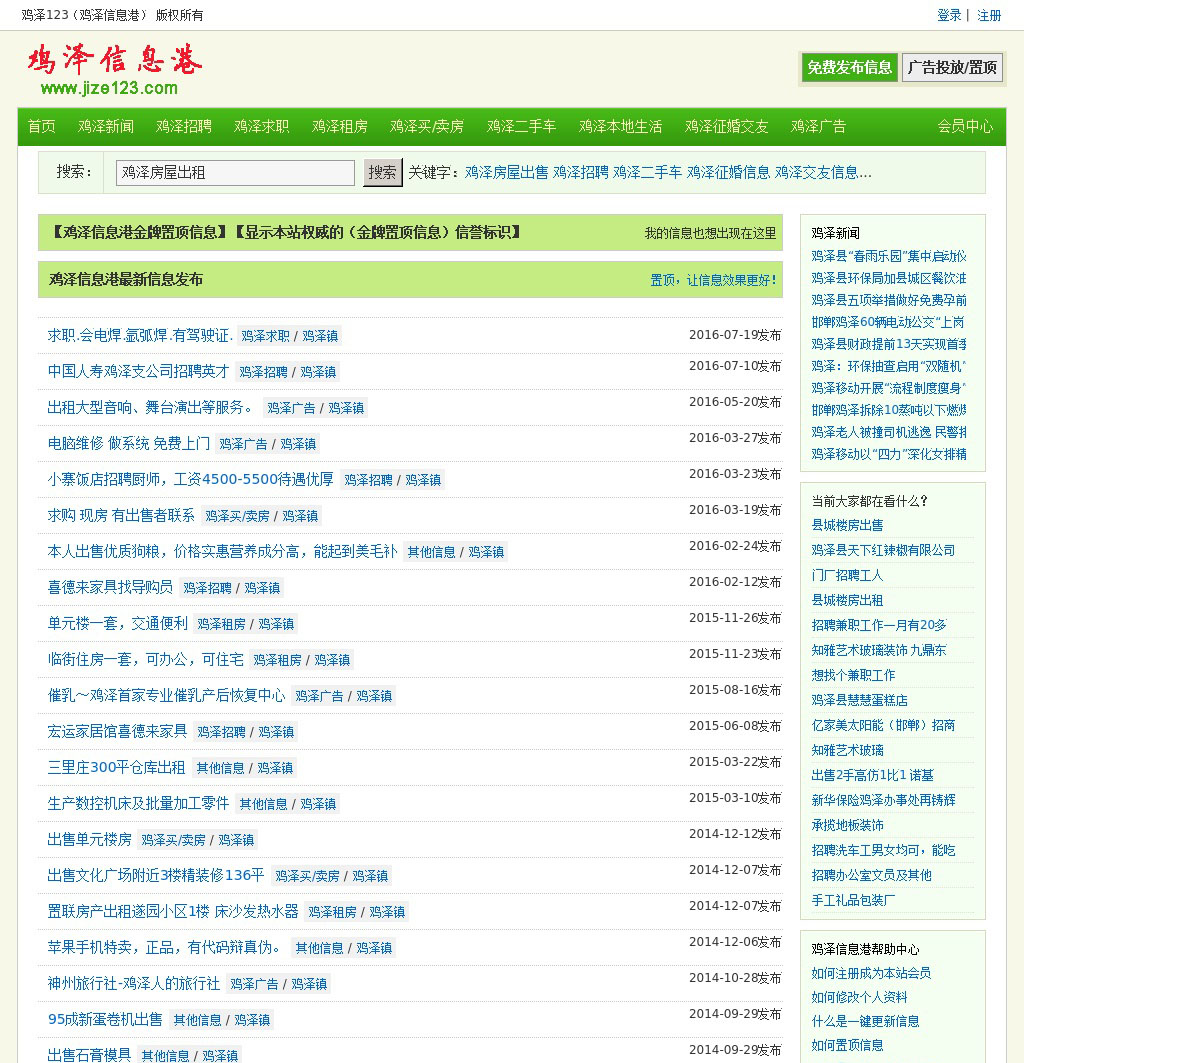Click the 广告投放/置顶 button
The width and height of the screenshot is (1200, 1063).
click(952, 68)
